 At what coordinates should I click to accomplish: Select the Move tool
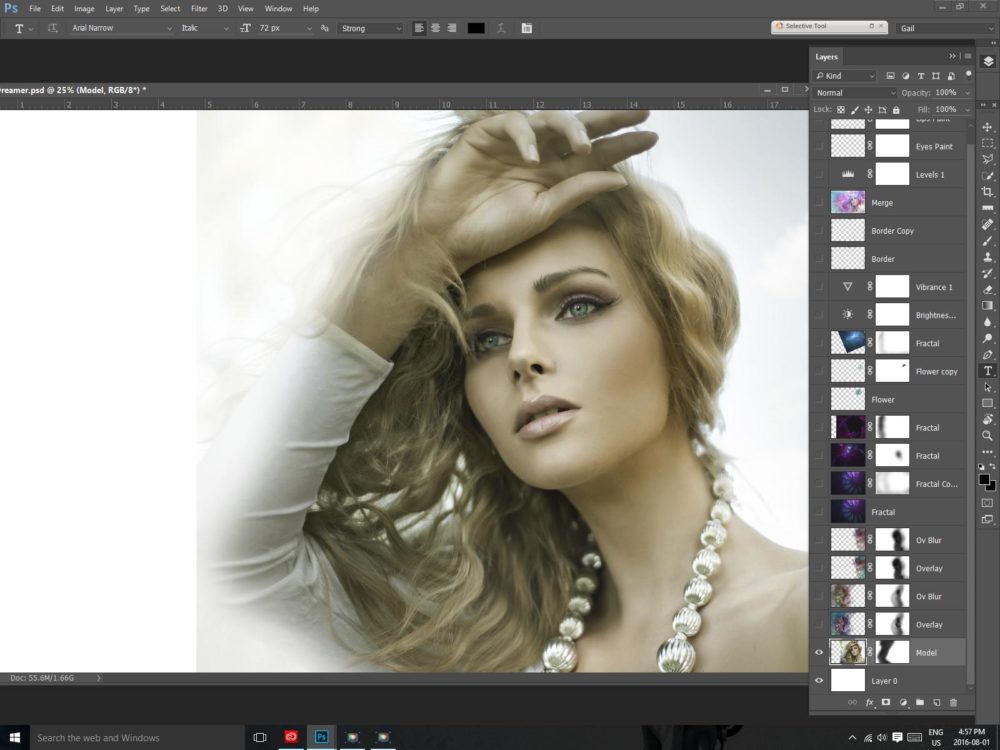click(987, 127)
